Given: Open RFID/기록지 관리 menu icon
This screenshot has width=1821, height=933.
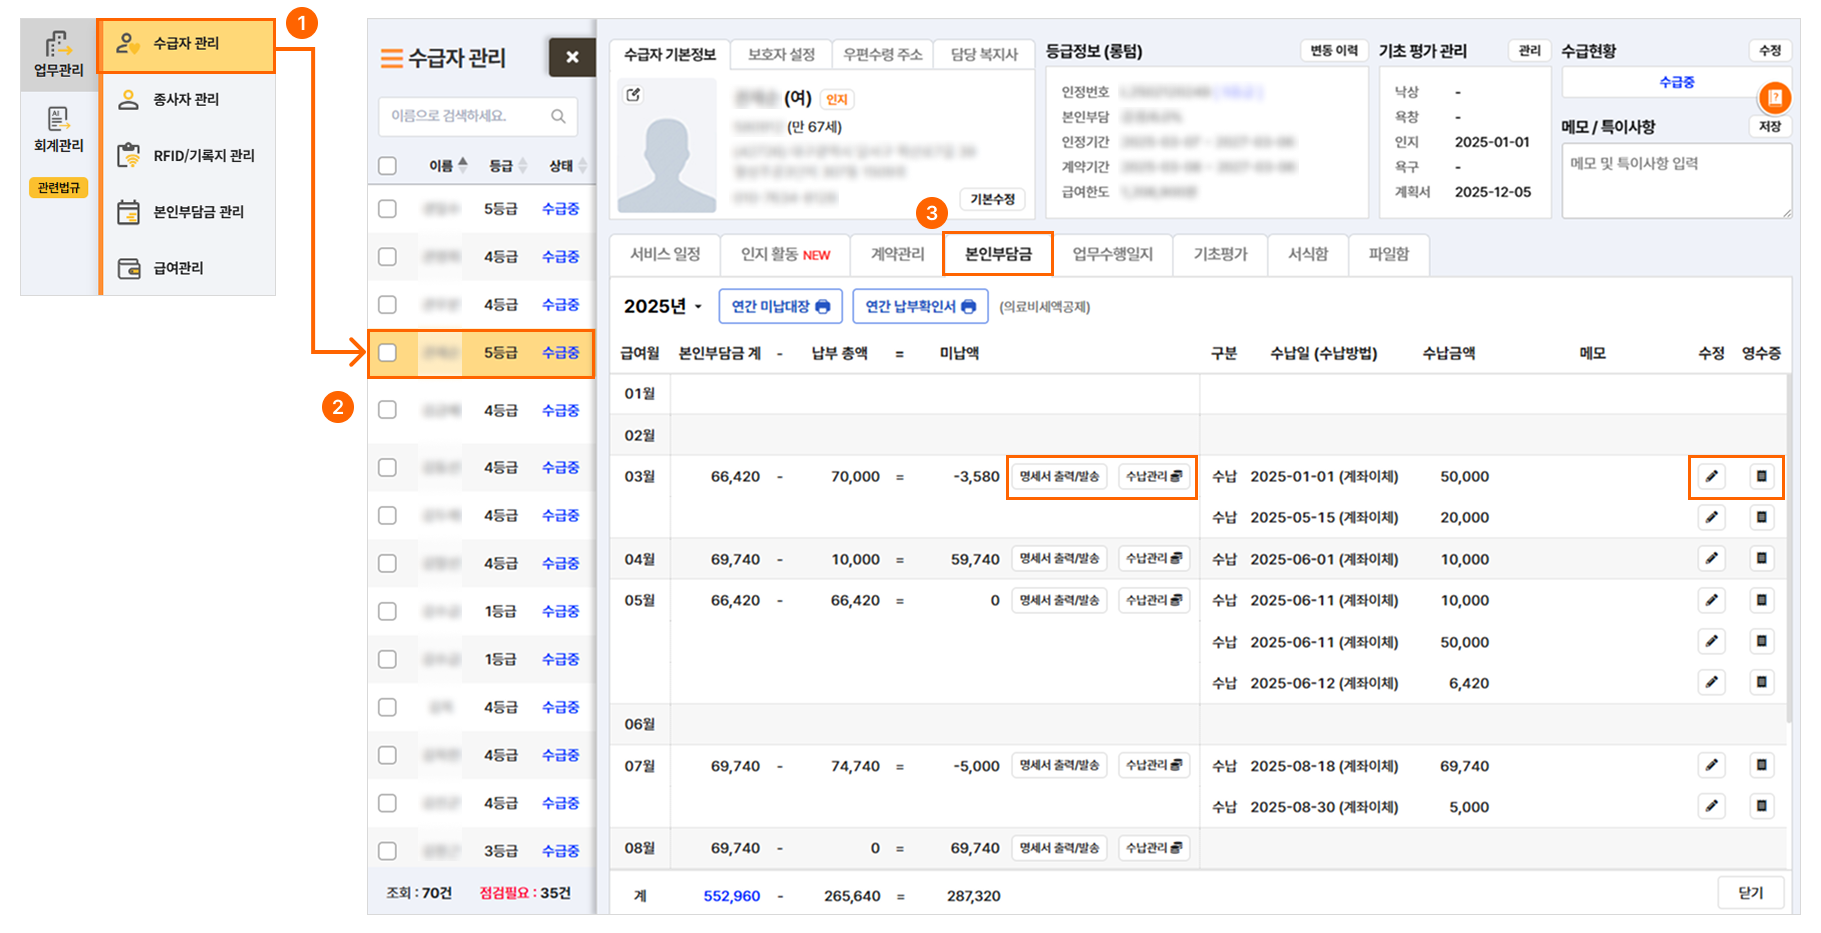Looking at the screenshot, I should tap(129, 156).
